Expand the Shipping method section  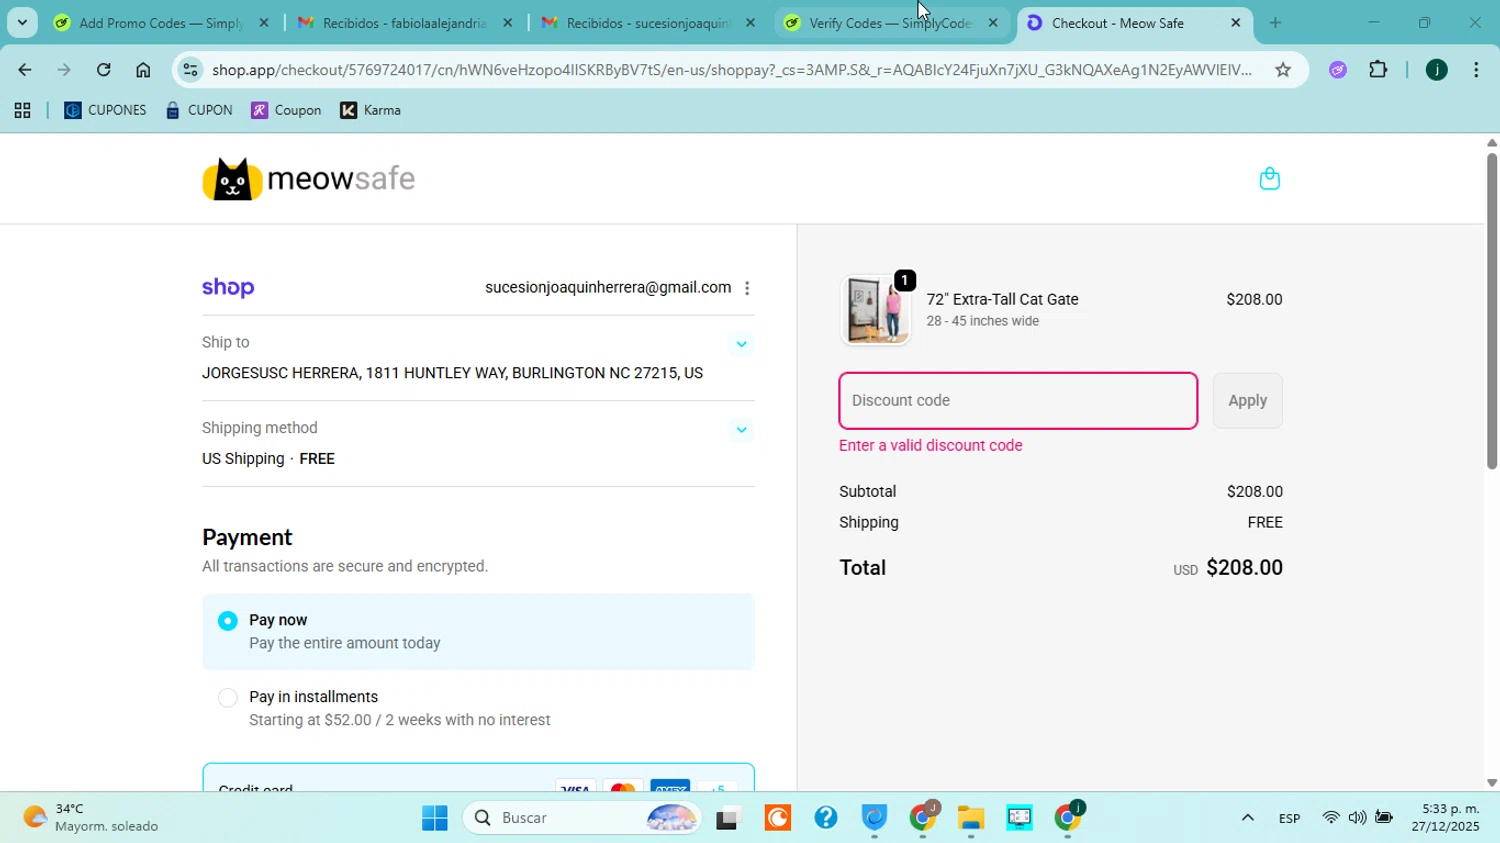[741, 430]
